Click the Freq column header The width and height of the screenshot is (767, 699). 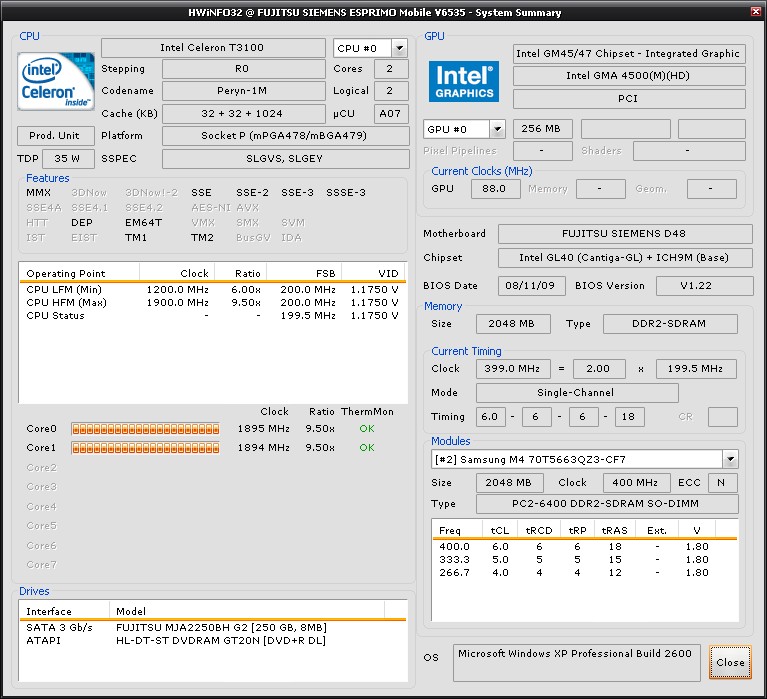[457, 530]
